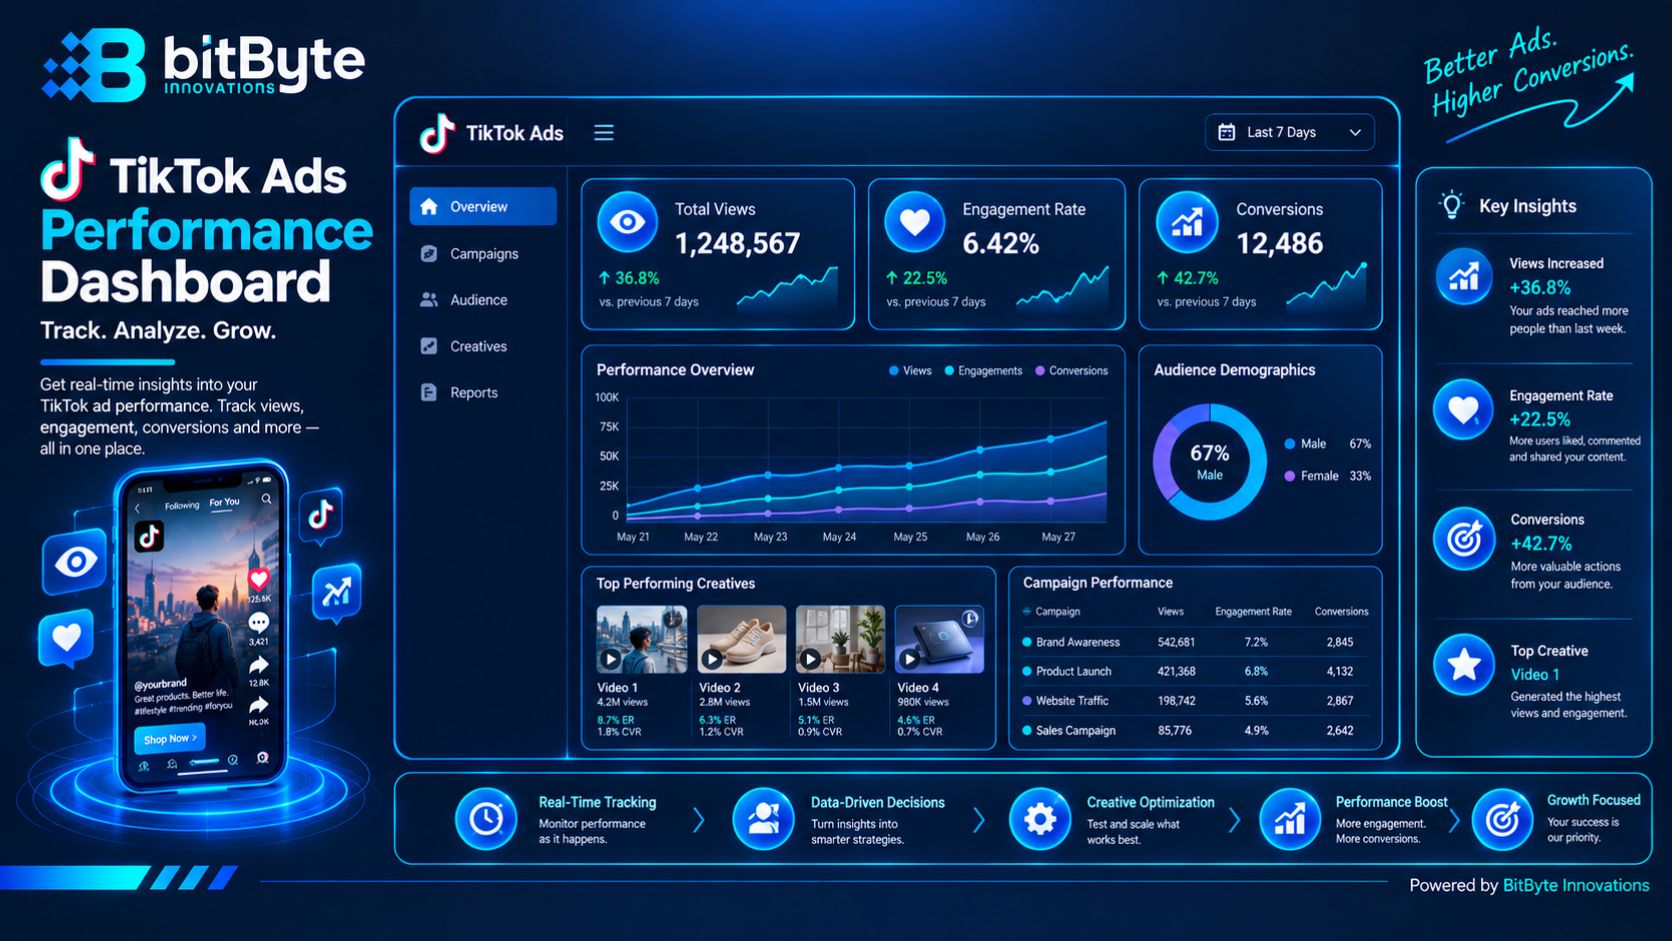
Task: Click the heart icon on Engagement Rate card
Action: [915, 222]
